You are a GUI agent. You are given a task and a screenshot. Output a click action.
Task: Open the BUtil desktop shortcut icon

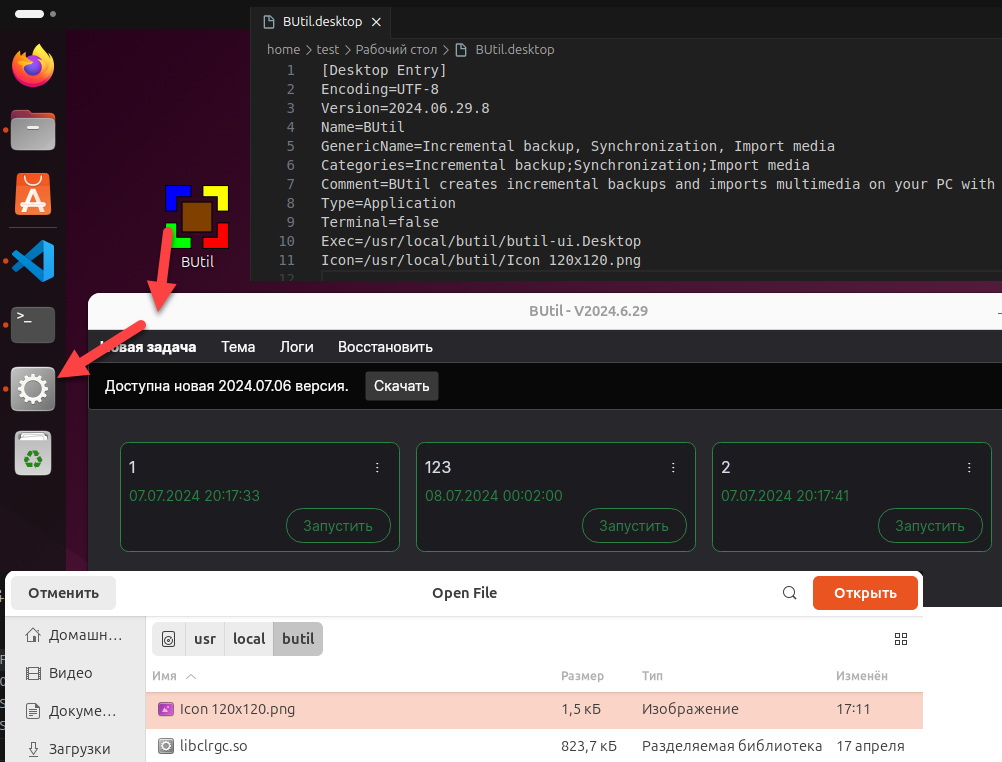tap(197, 215)
